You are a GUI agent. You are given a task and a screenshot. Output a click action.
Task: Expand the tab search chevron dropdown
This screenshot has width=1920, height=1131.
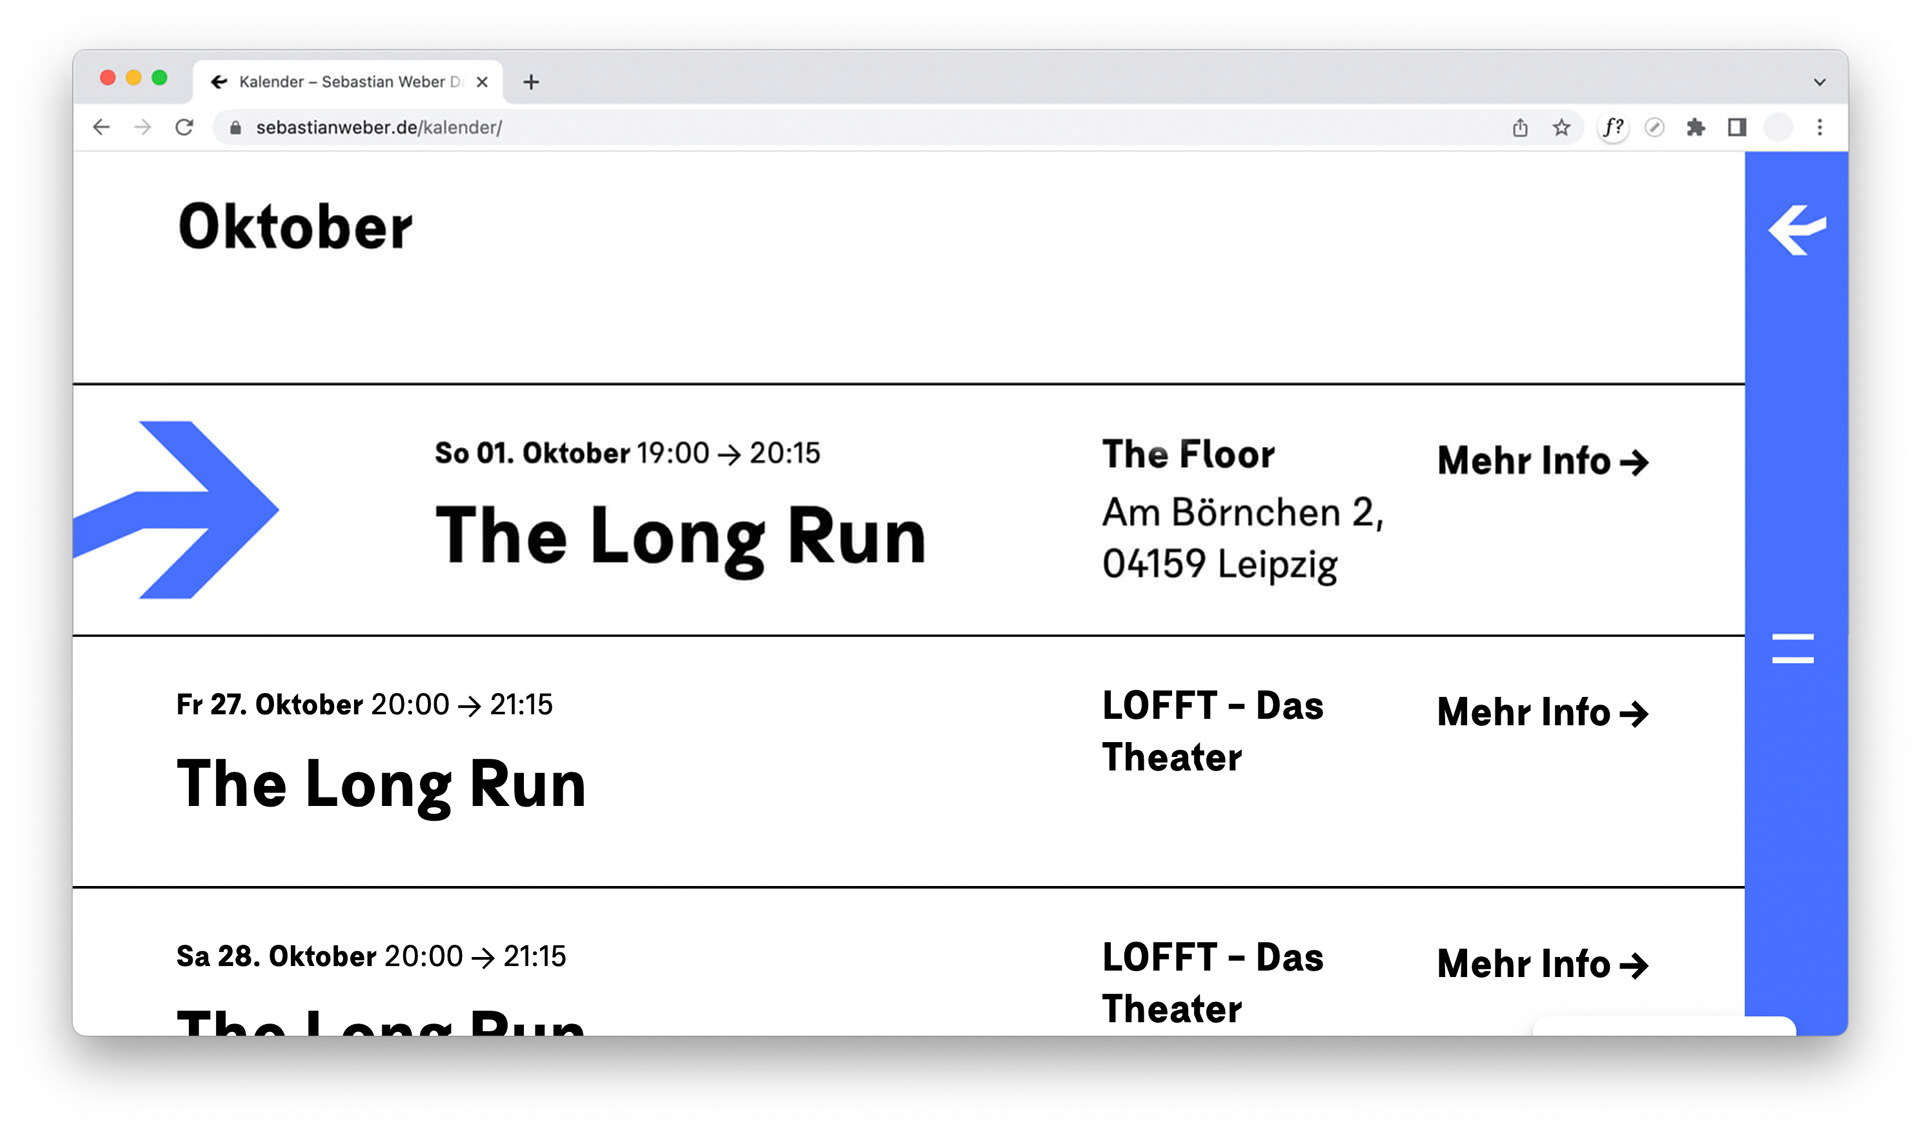tap(1819, 82)
